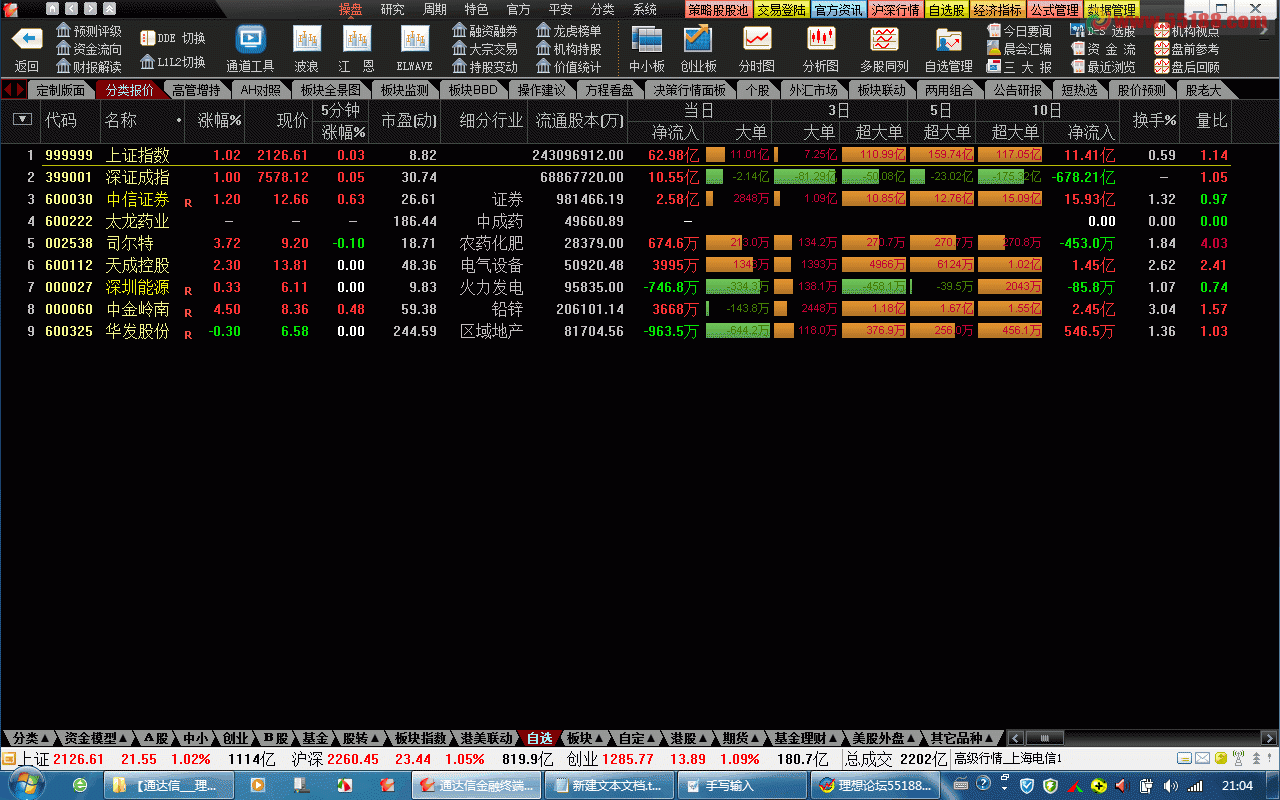Open 资金流向 in the toolbar

pyautogui.click(x=89, y=49)
